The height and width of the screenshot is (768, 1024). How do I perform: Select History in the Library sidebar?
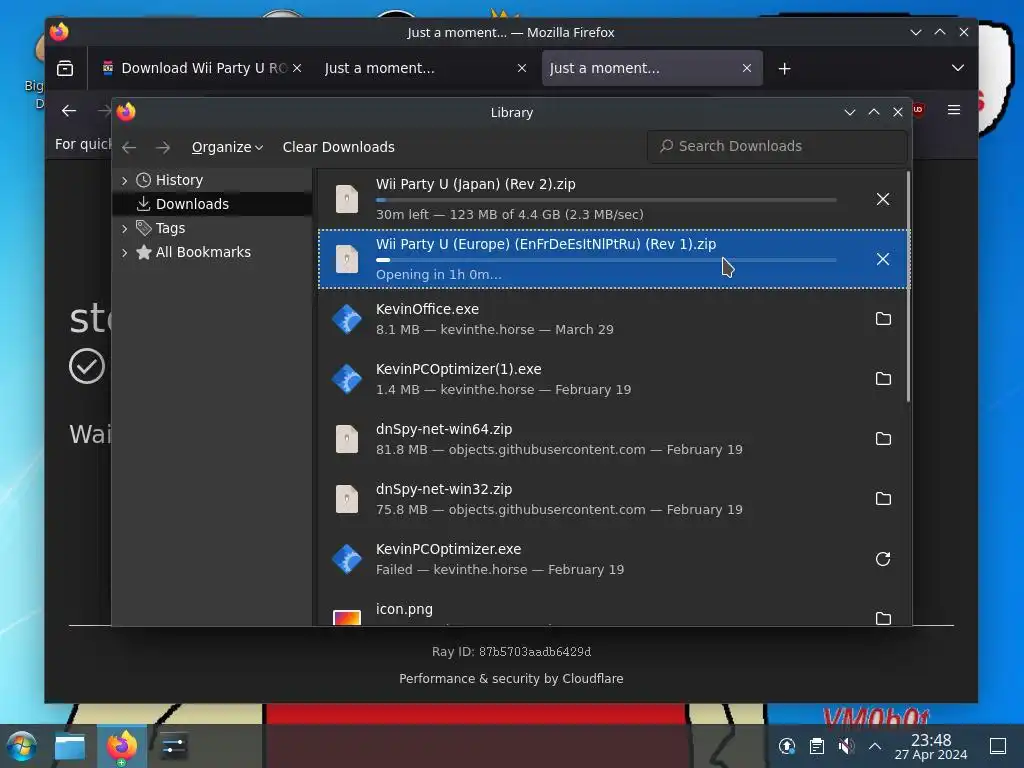[212, 180]
